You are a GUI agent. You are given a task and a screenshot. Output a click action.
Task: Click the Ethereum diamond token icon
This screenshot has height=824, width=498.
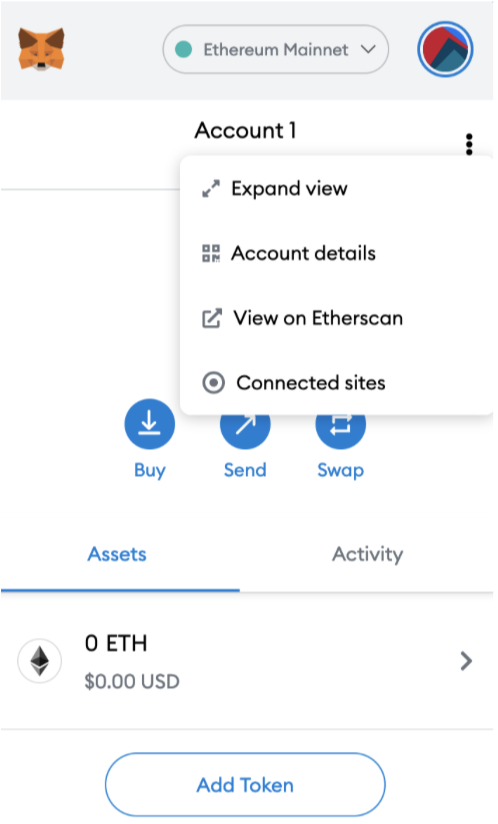tap(39, 661)
